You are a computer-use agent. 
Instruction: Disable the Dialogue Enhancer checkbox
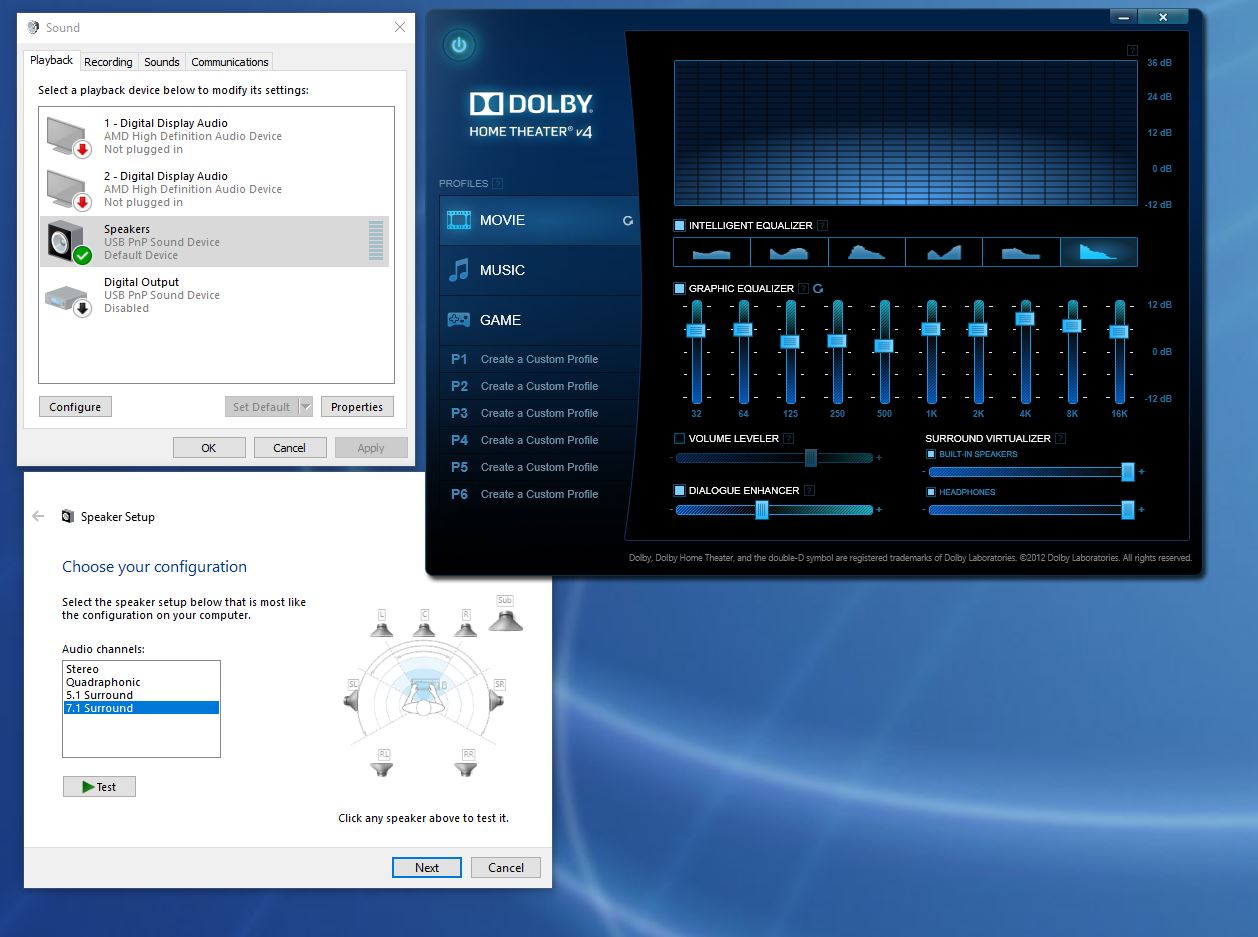click(x=680, y=490)
